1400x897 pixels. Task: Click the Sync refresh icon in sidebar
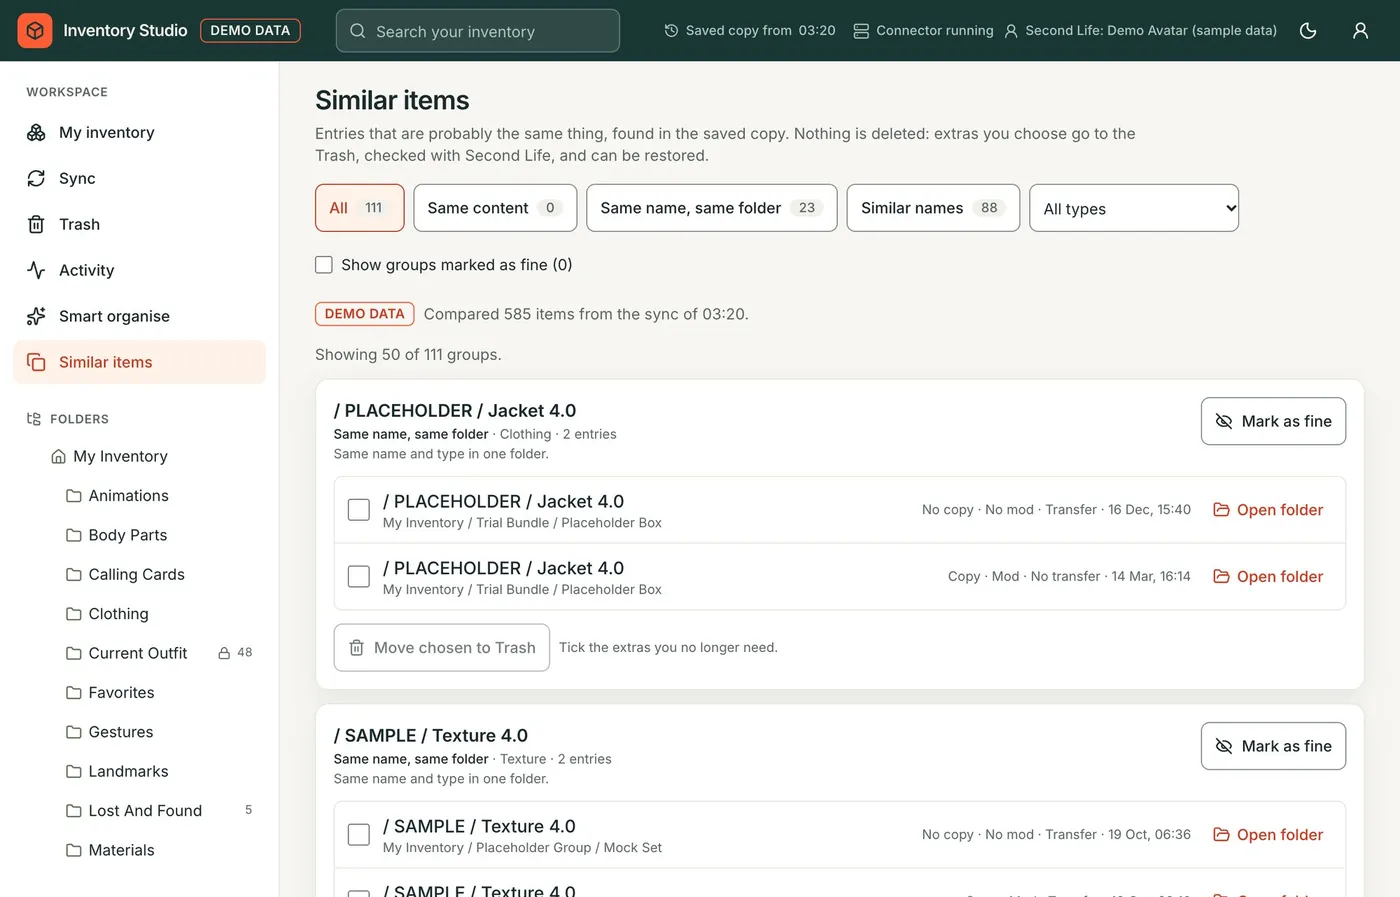pyautogui.click(x=36, y=179)
